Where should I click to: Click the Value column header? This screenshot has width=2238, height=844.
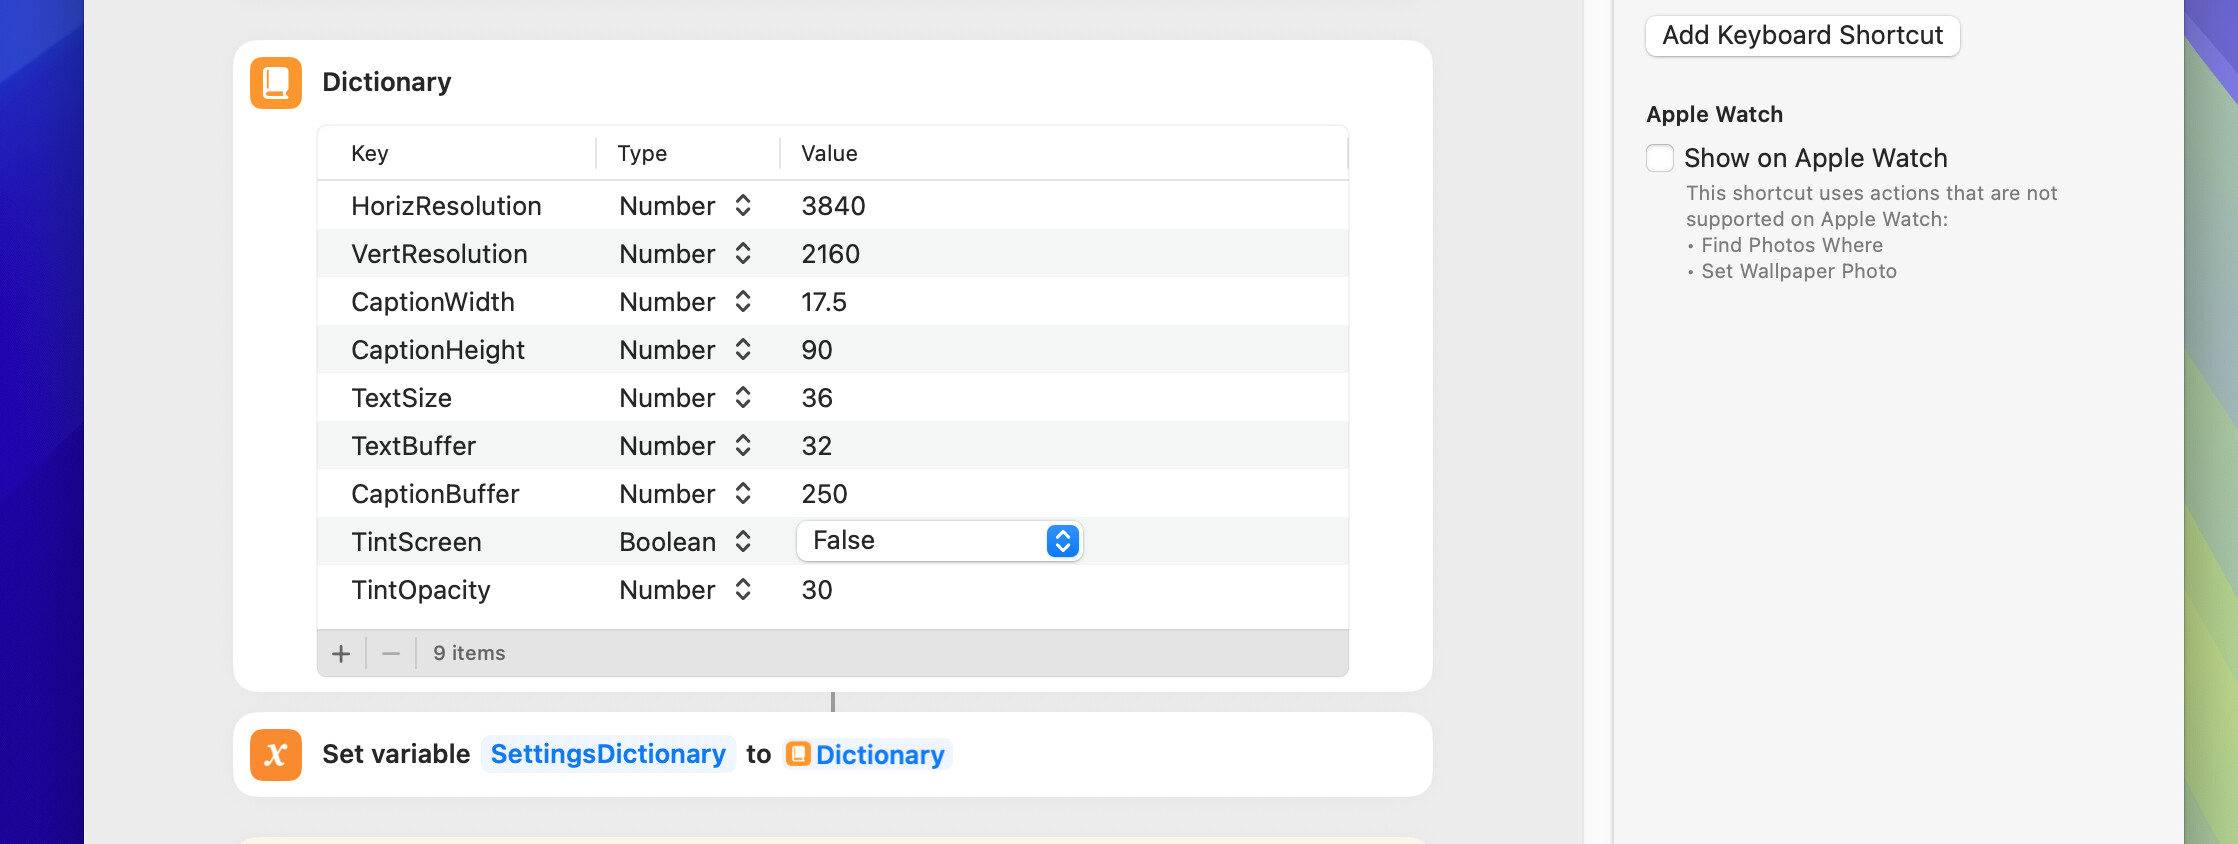pos(829,153)
